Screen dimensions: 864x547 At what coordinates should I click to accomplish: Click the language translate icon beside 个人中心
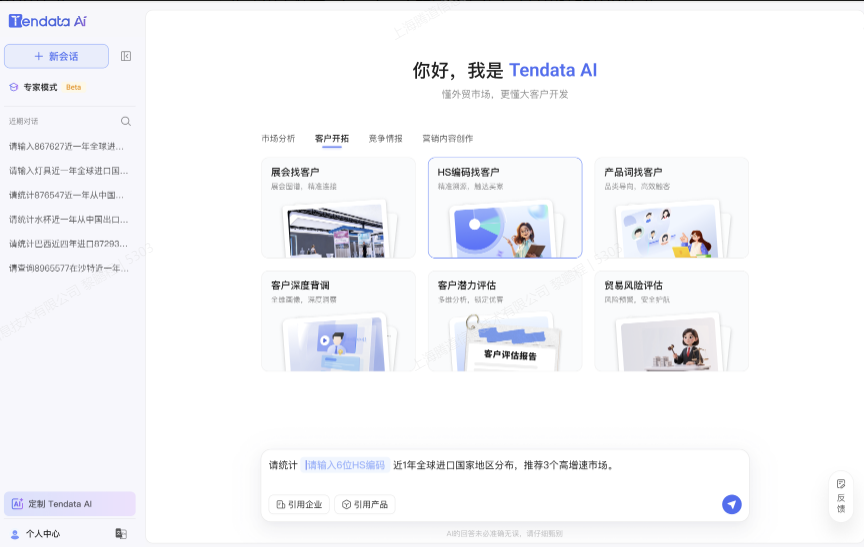click(121, 534)
